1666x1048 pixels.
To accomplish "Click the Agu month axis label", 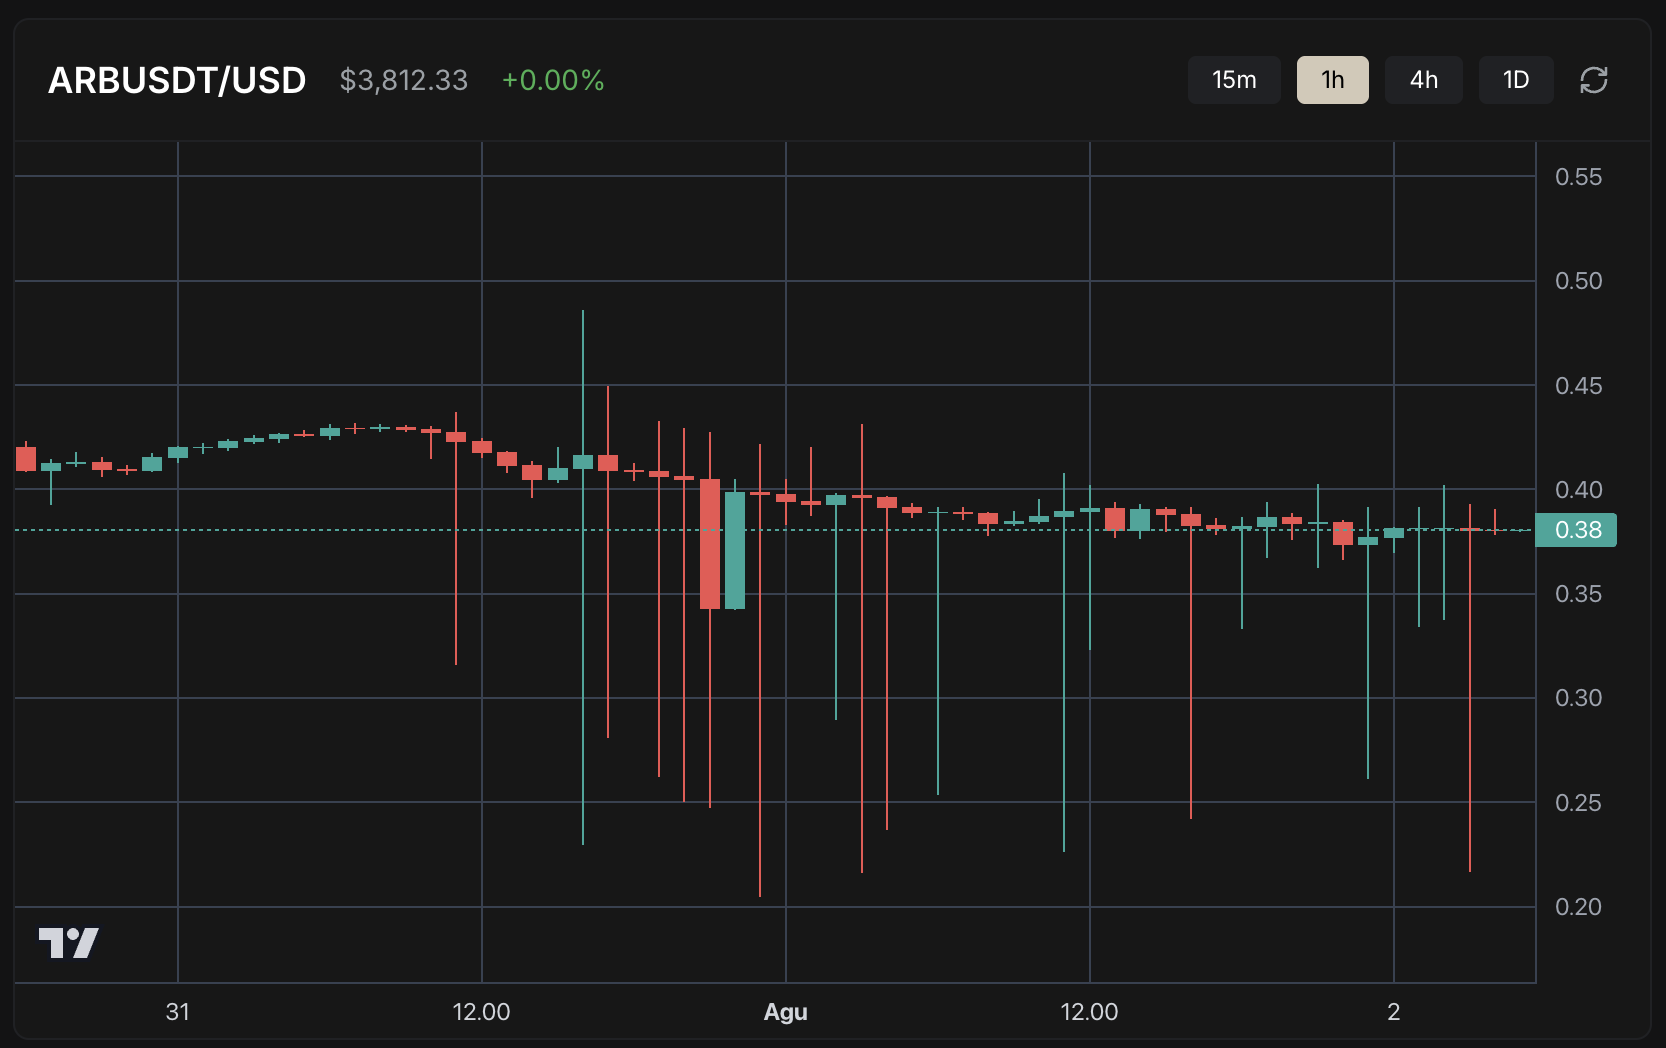I will [786, 1012].
